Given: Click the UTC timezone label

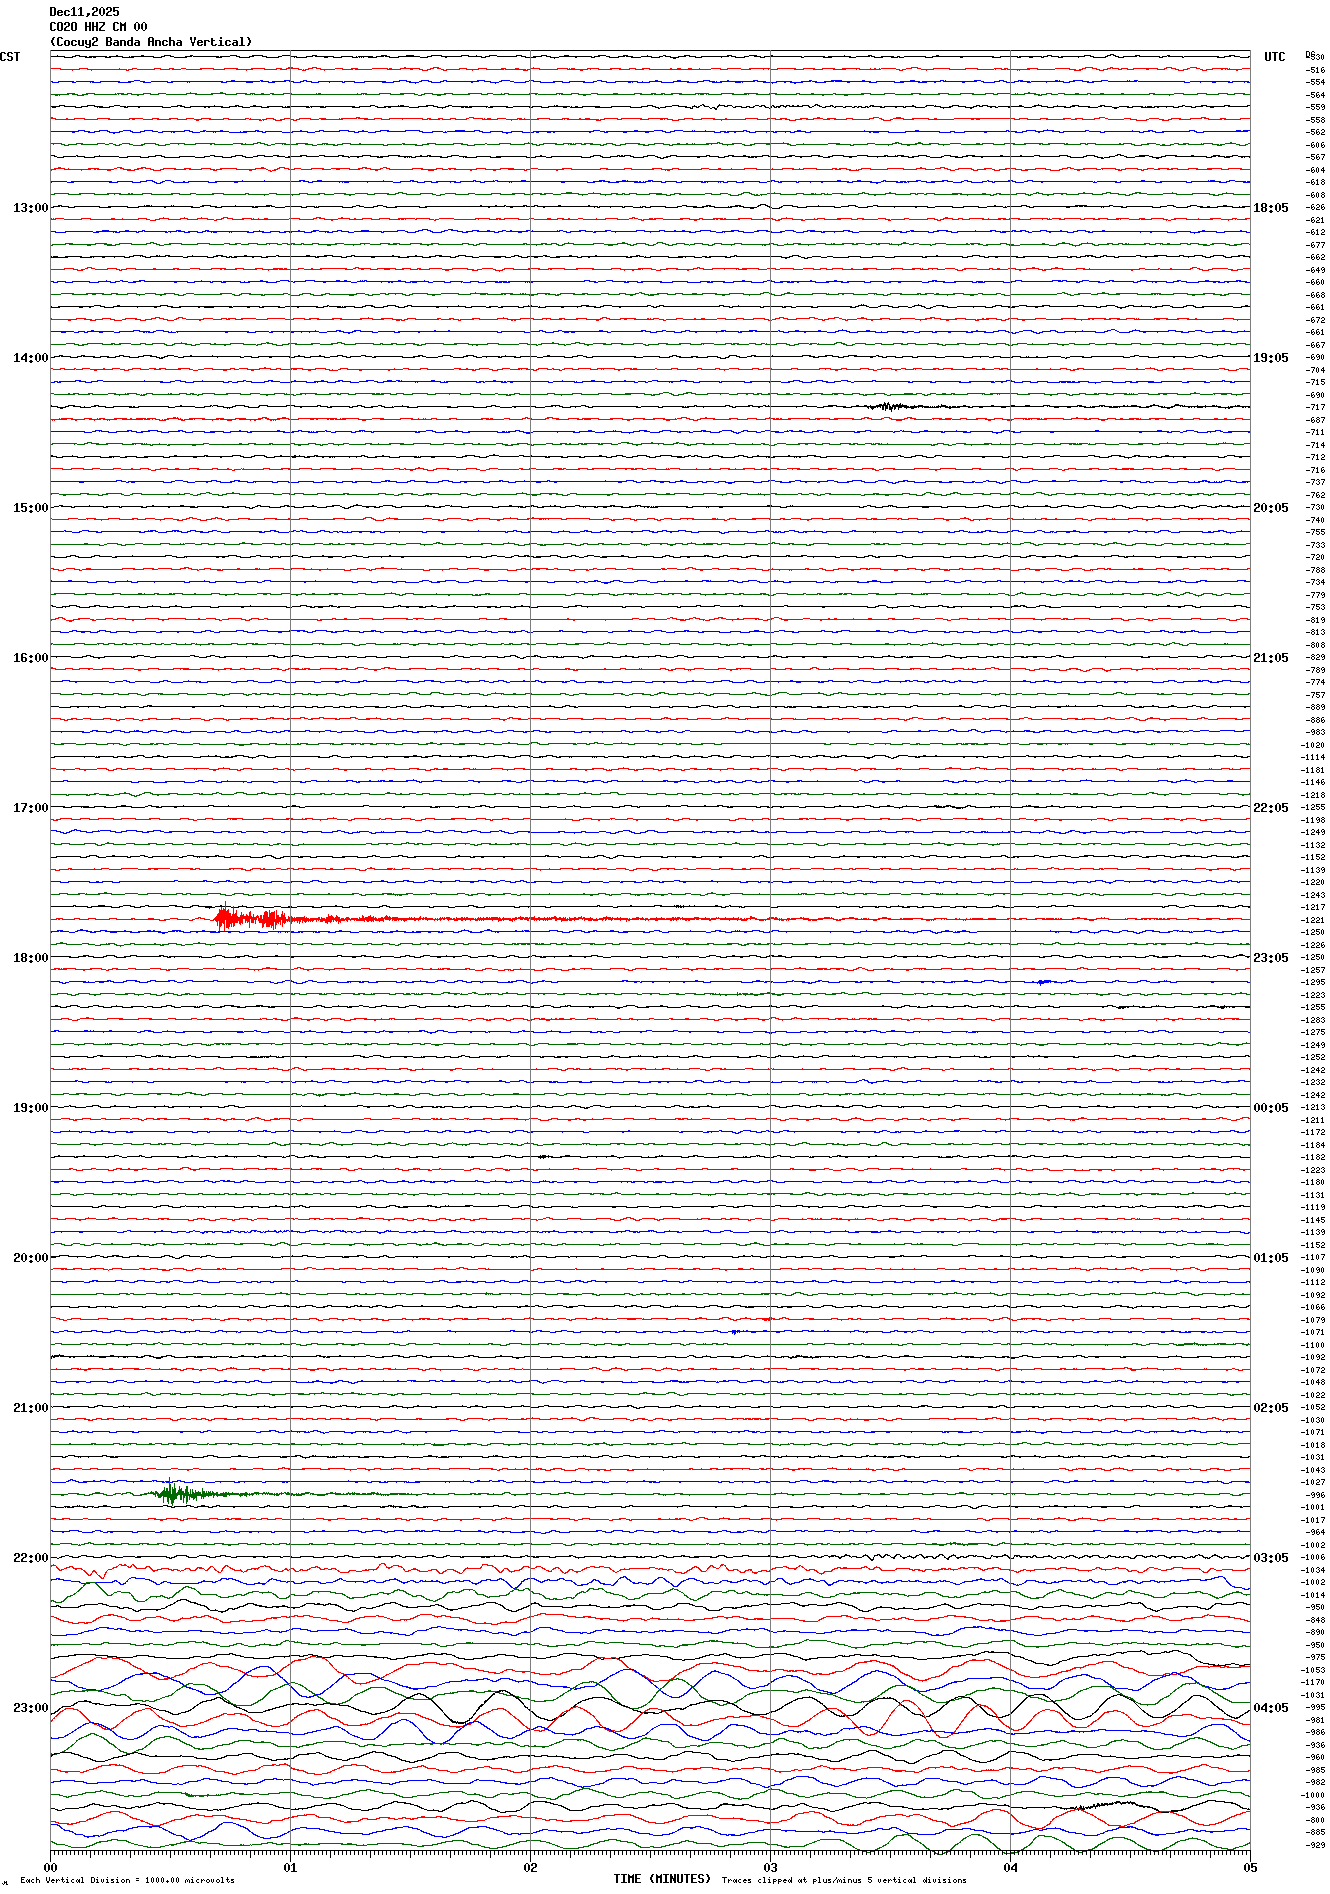Looking at the screenshot, I should click(x=1274, y=57).
